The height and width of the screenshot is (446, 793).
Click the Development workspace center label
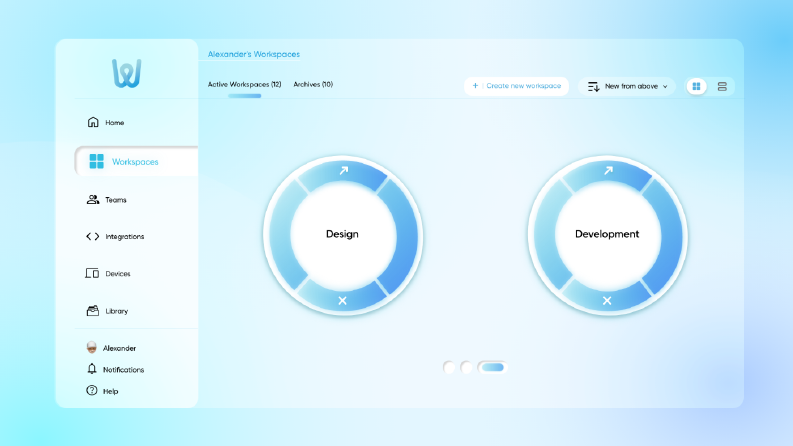(x=607, y=234)
